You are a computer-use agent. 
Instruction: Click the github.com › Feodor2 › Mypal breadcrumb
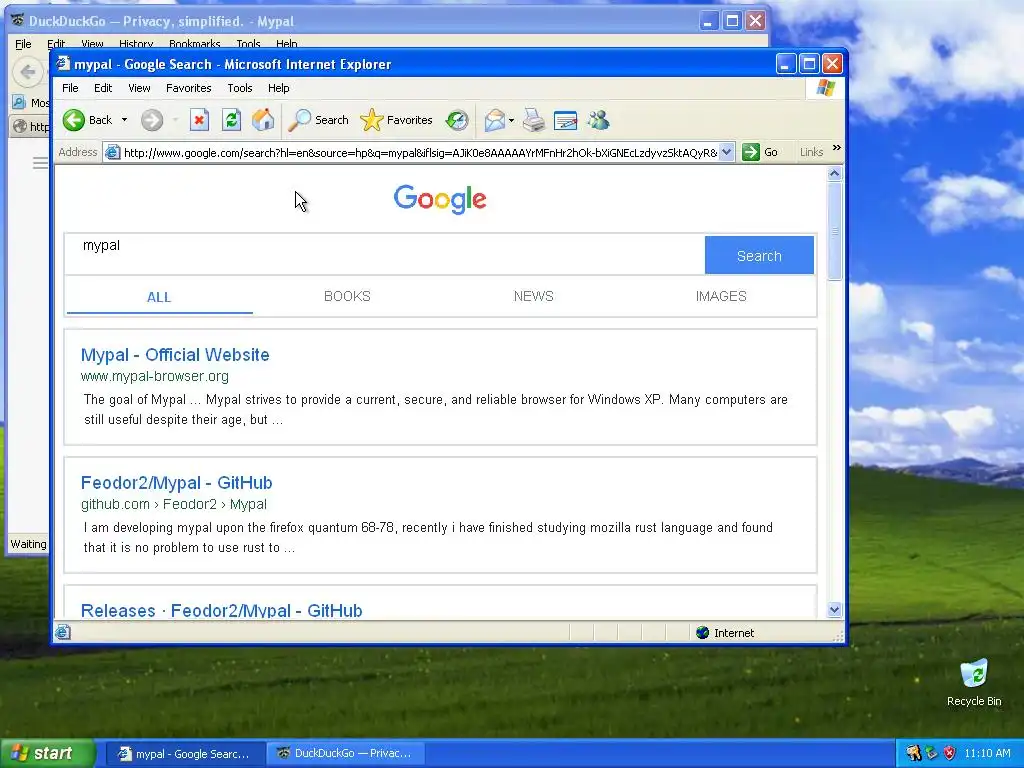174,504
